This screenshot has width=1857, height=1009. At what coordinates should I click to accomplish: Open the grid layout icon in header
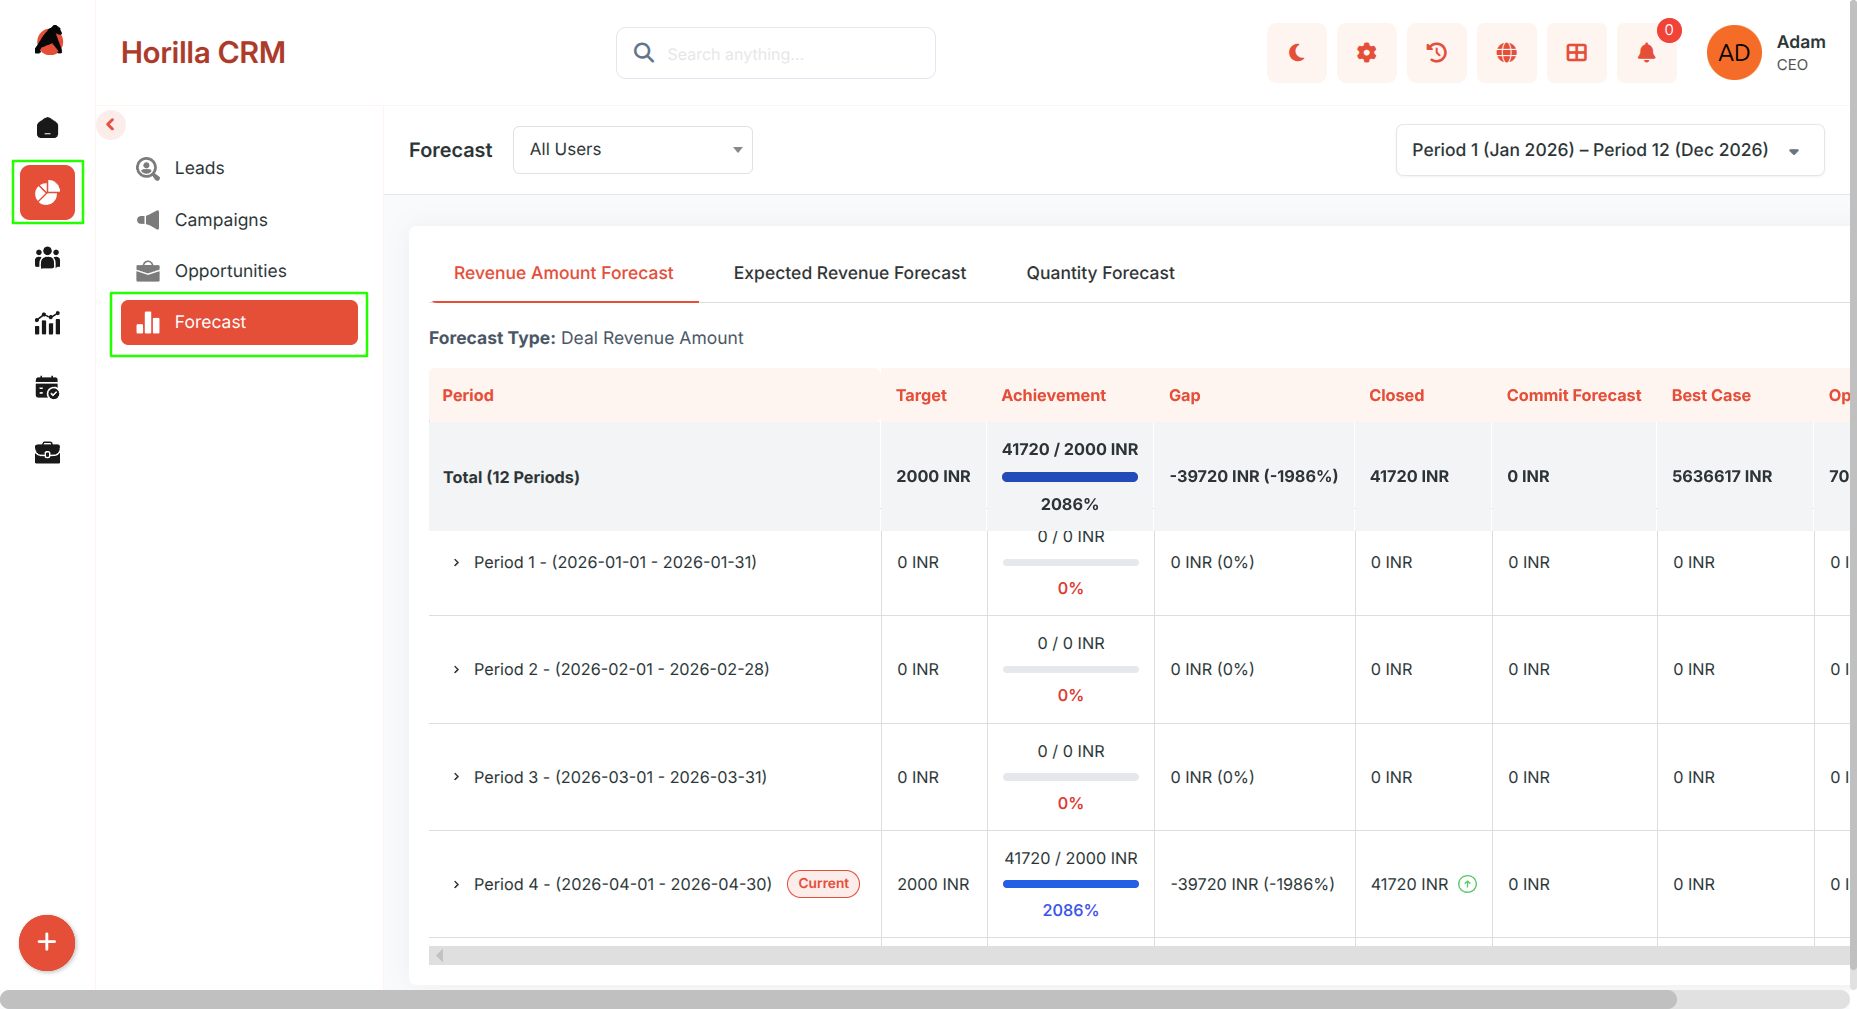(1576, 53)
